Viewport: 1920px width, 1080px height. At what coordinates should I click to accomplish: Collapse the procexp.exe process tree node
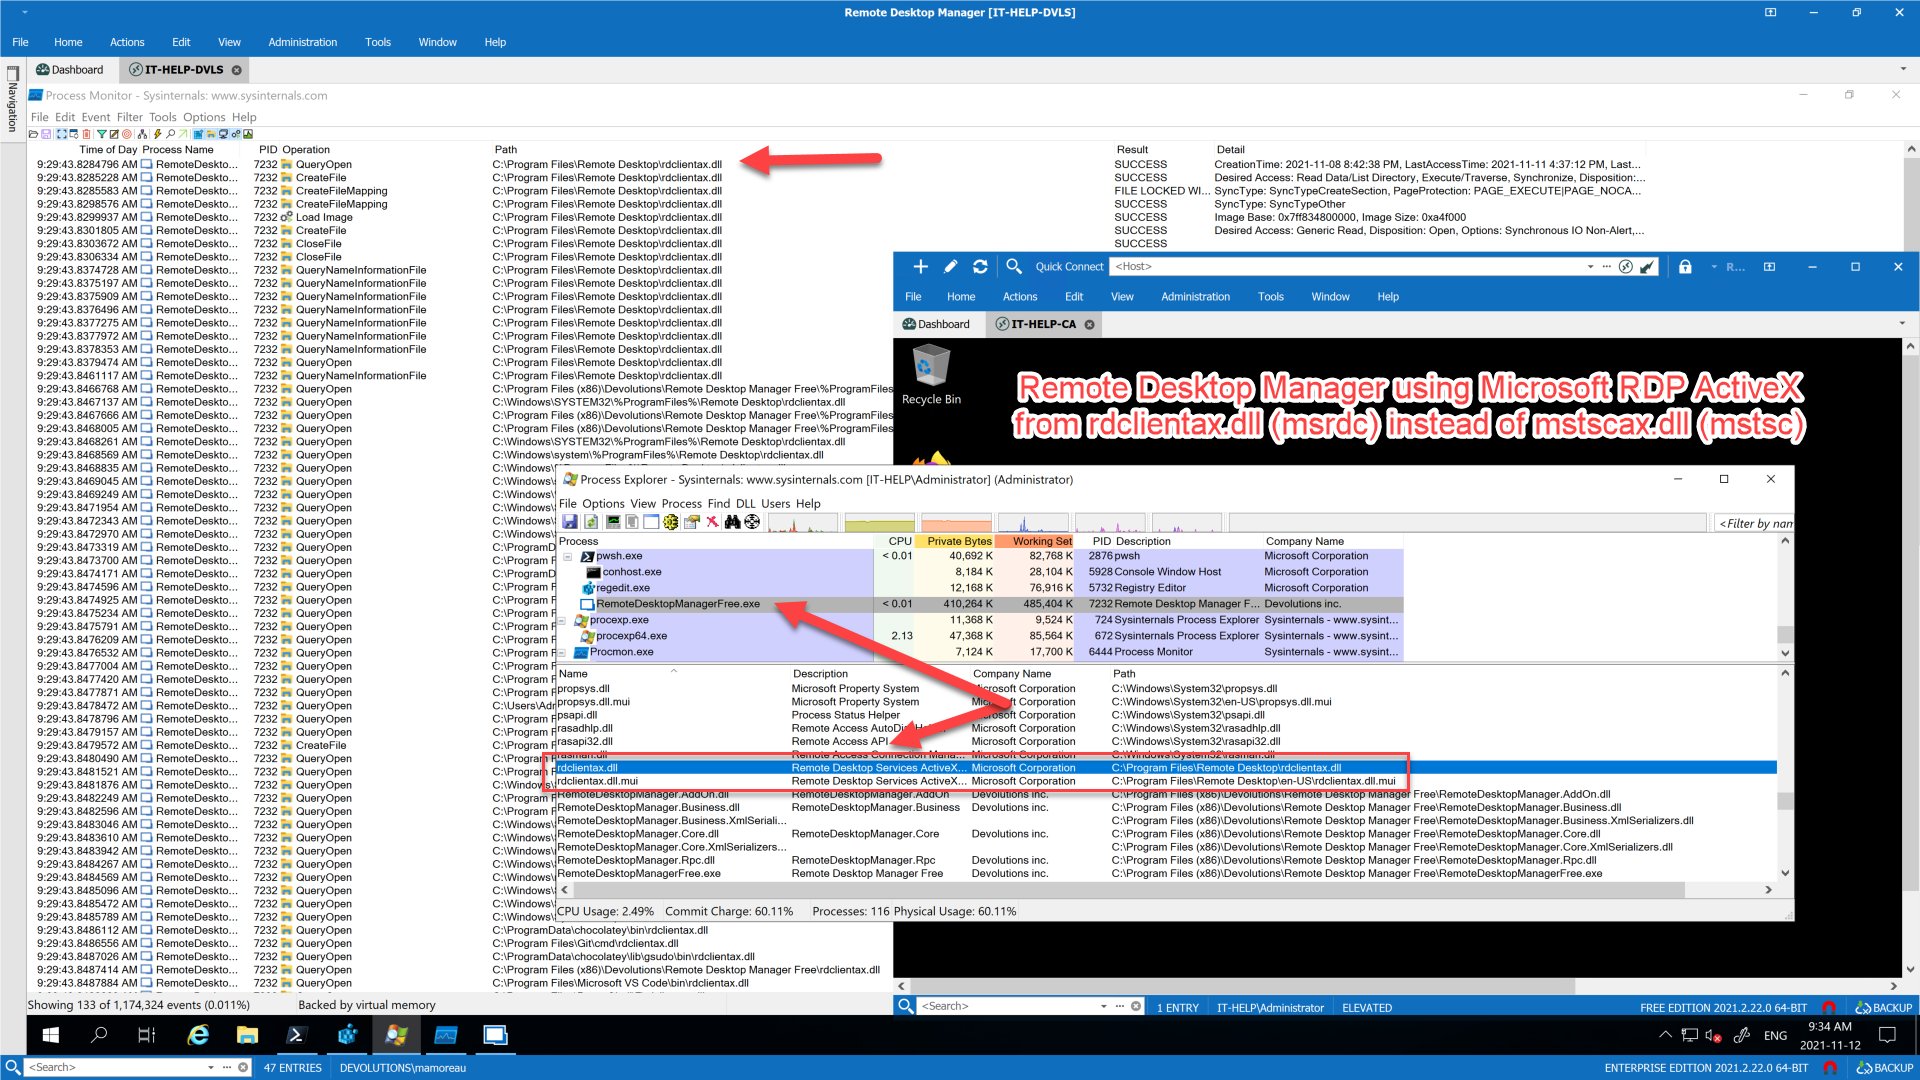[x=562, y=621]
